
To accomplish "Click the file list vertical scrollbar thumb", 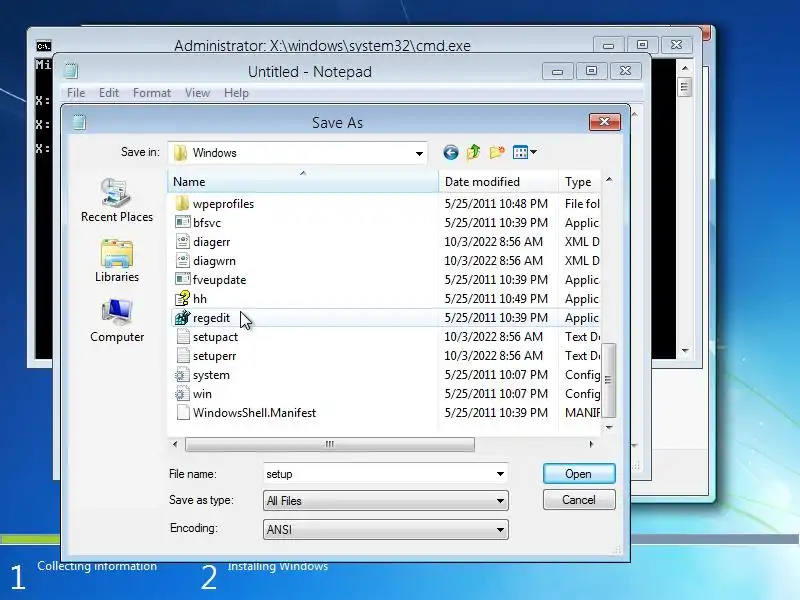I will [609, 380].
